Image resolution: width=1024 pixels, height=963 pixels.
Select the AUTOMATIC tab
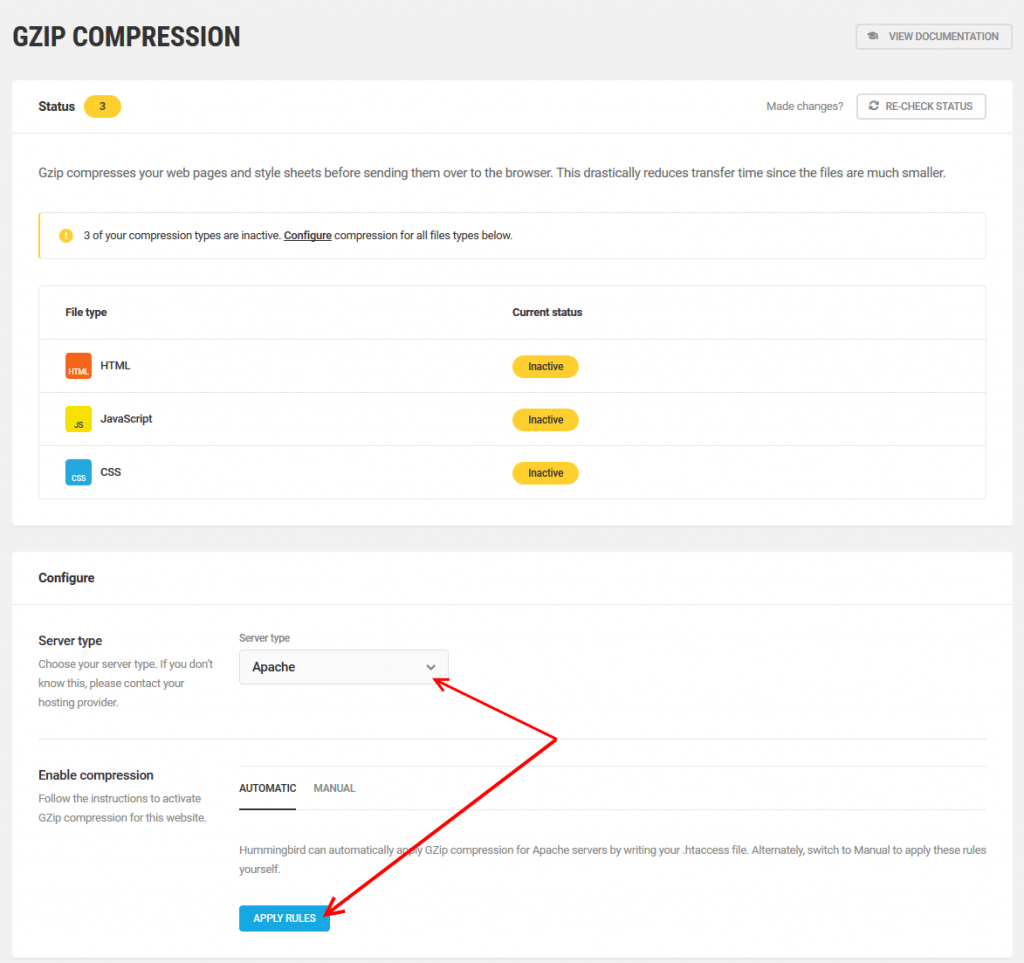click(x=267, y=788)
